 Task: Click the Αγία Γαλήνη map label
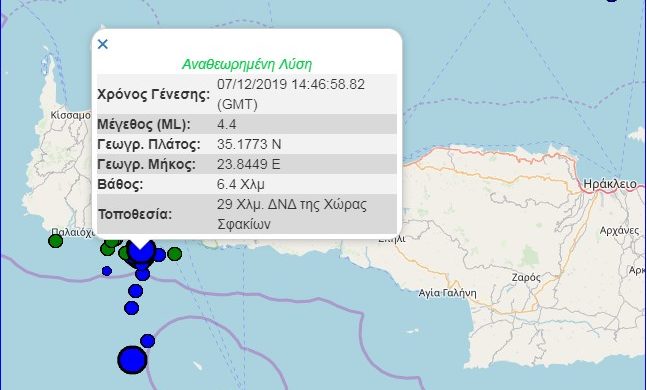pos(447,293)
